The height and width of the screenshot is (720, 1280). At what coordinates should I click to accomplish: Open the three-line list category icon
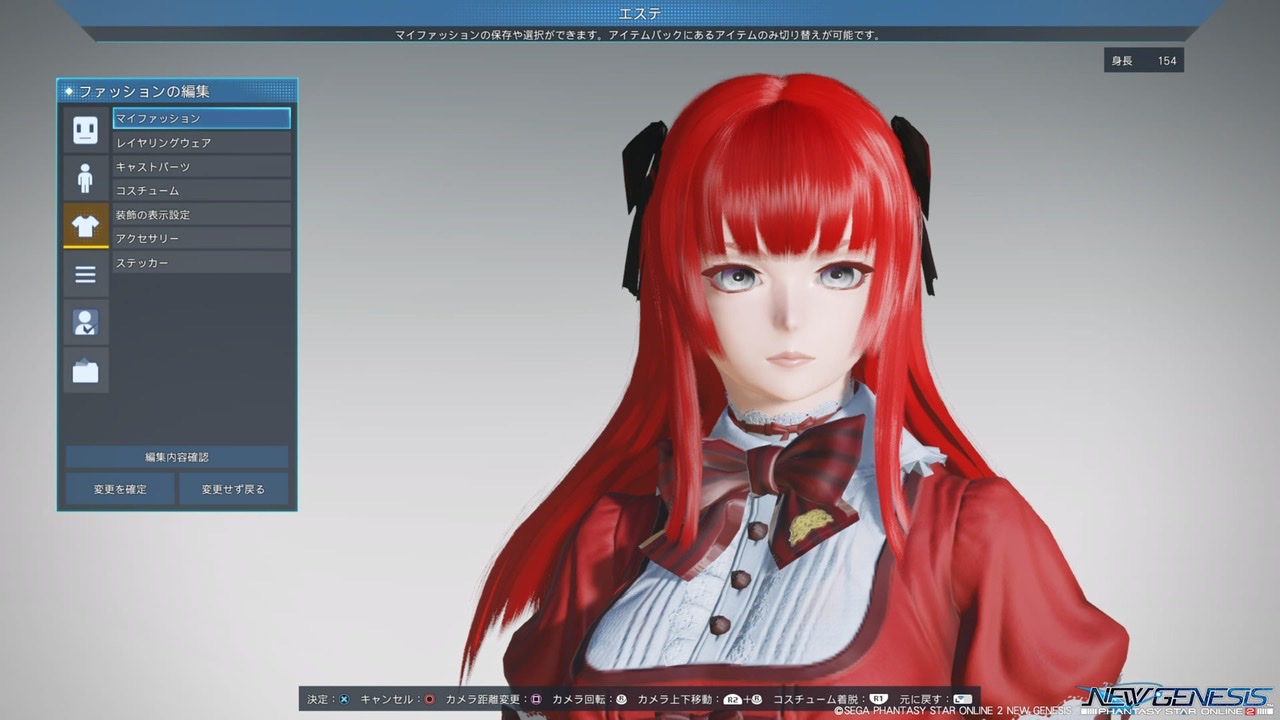[85, 274]
